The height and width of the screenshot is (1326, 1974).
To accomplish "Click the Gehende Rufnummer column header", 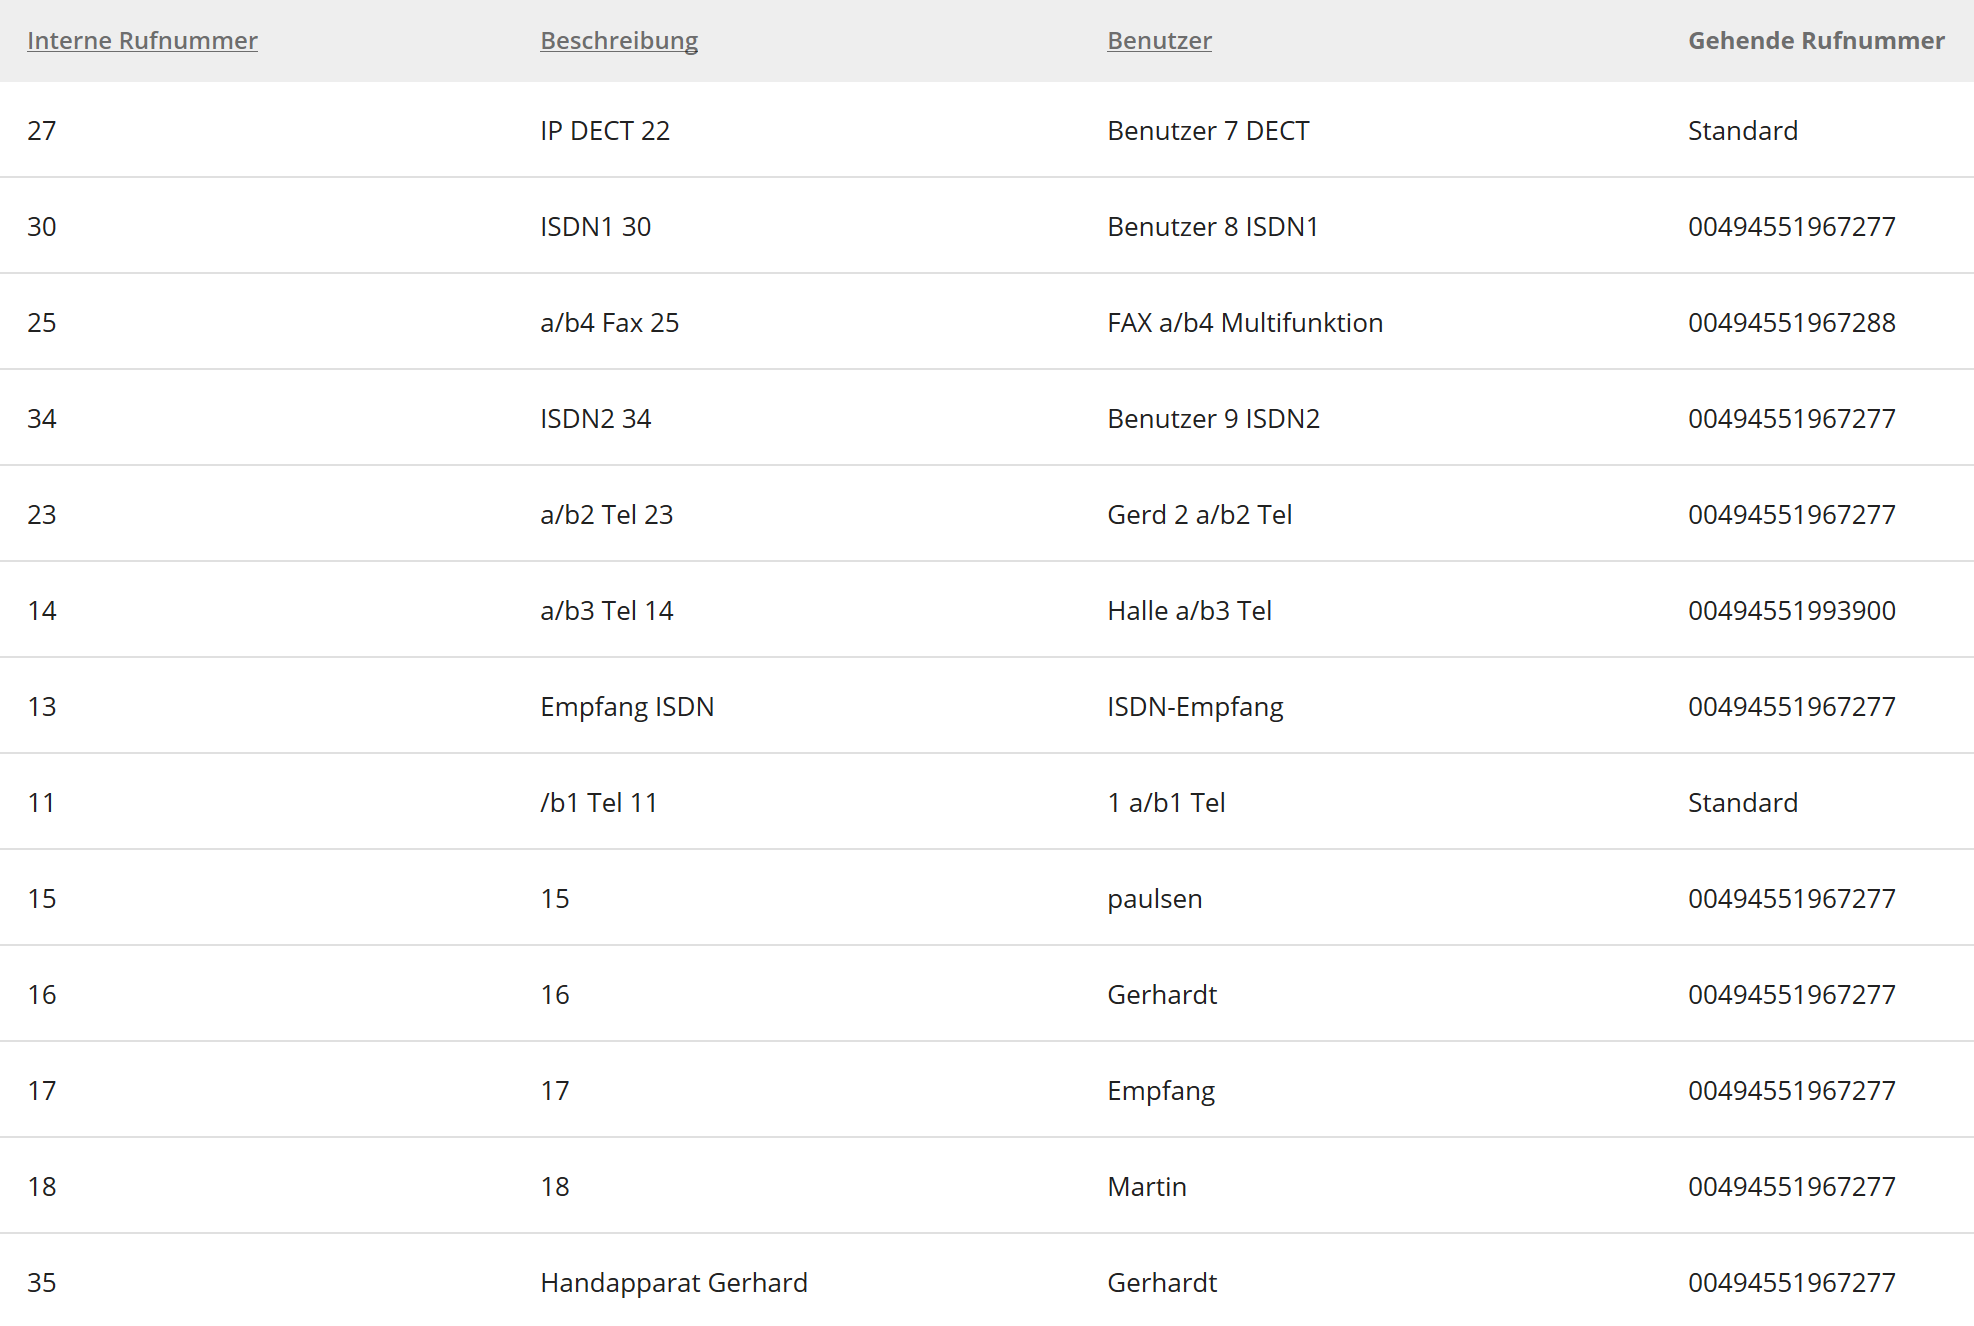I will [1815, 41].
